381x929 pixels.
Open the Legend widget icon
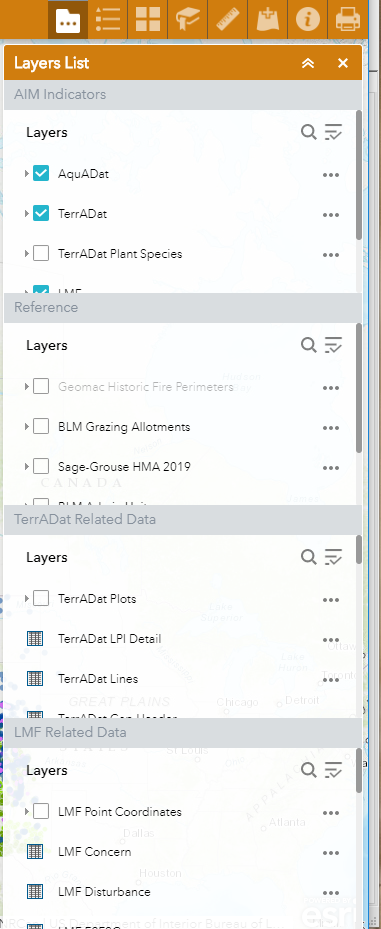108,20
